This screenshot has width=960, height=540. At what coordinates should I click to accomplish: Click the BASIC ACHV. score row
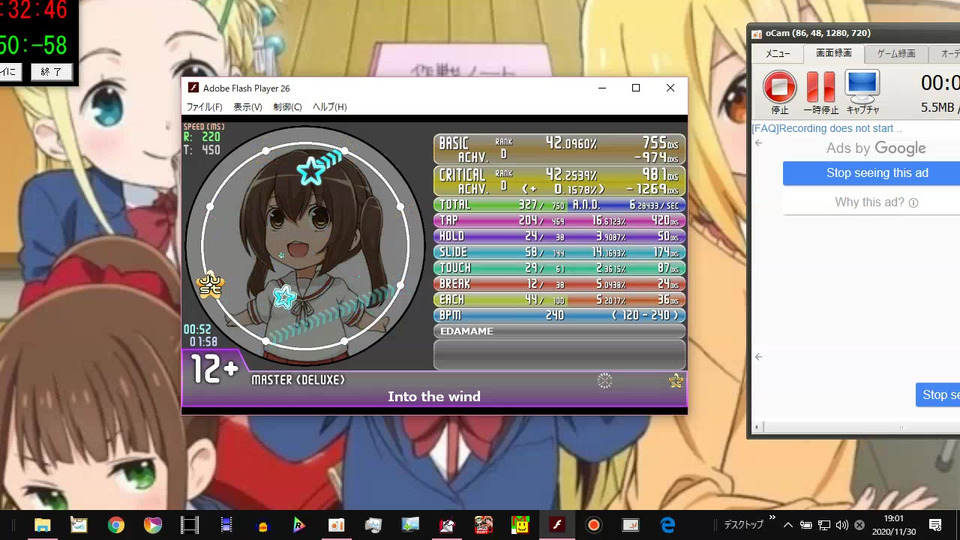(x=559, y=149)
